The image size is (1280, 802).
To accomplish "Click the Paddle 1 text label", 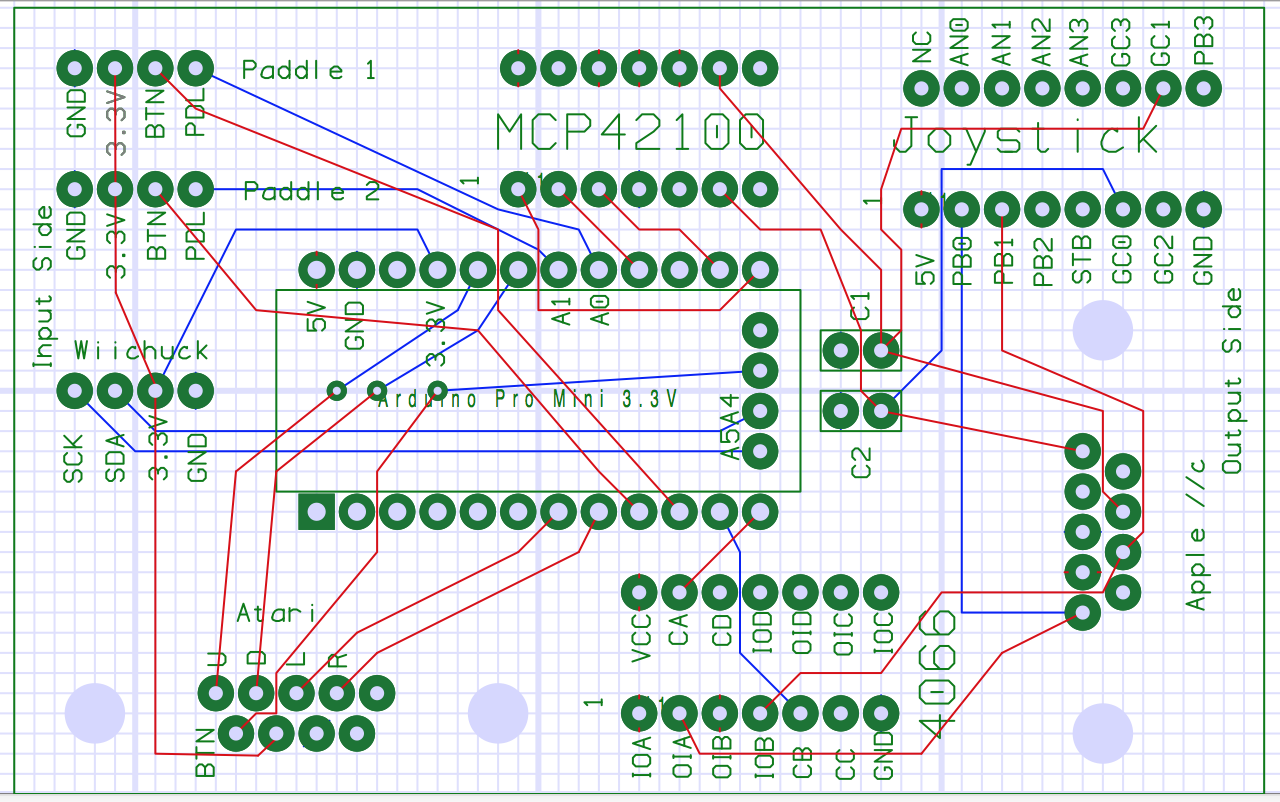I will [310, 70].
